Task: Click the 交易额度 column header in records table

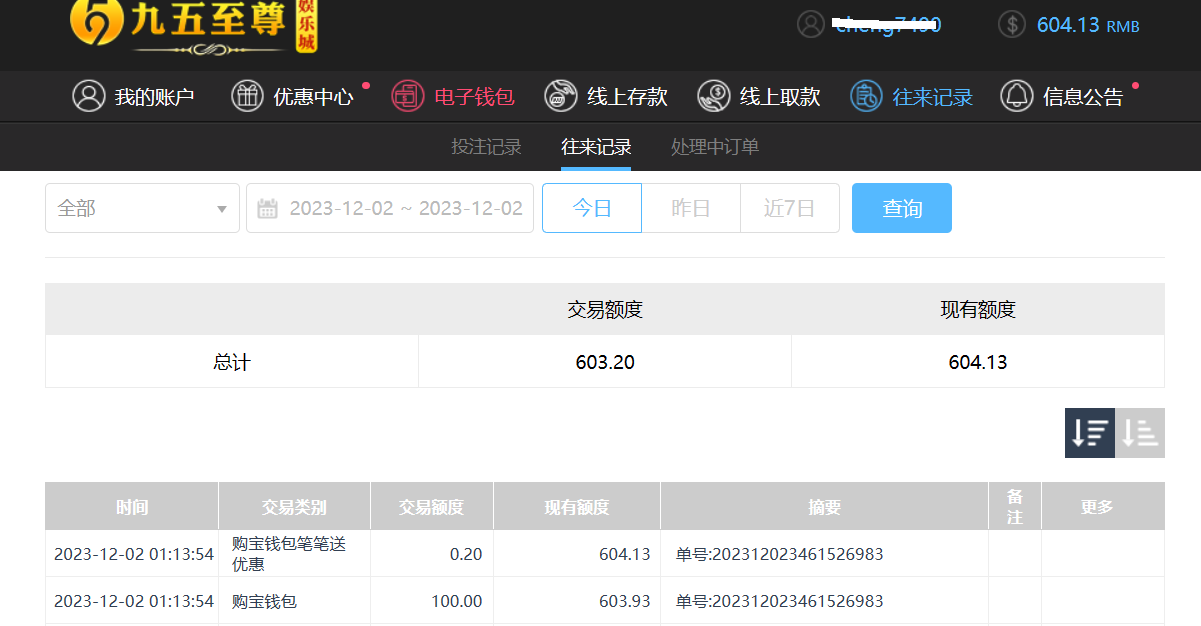Action: 432,506
